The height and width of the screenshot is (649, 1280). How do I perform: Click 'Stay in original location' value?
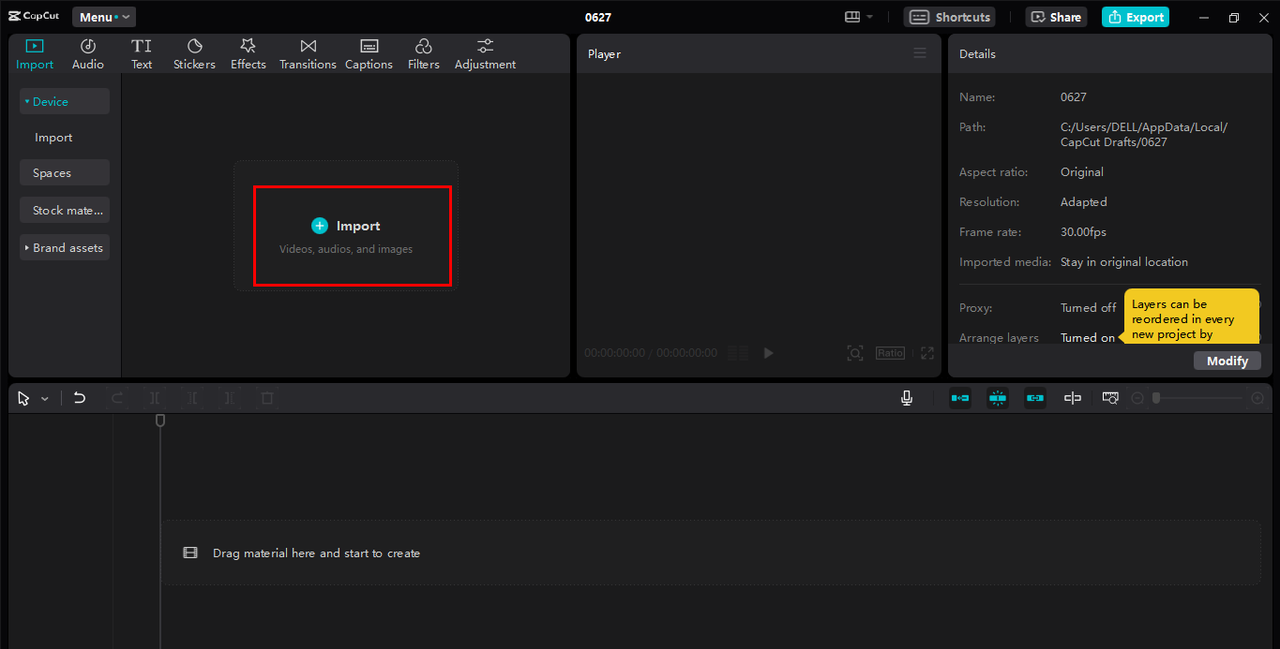click(x=1124, y=262)
